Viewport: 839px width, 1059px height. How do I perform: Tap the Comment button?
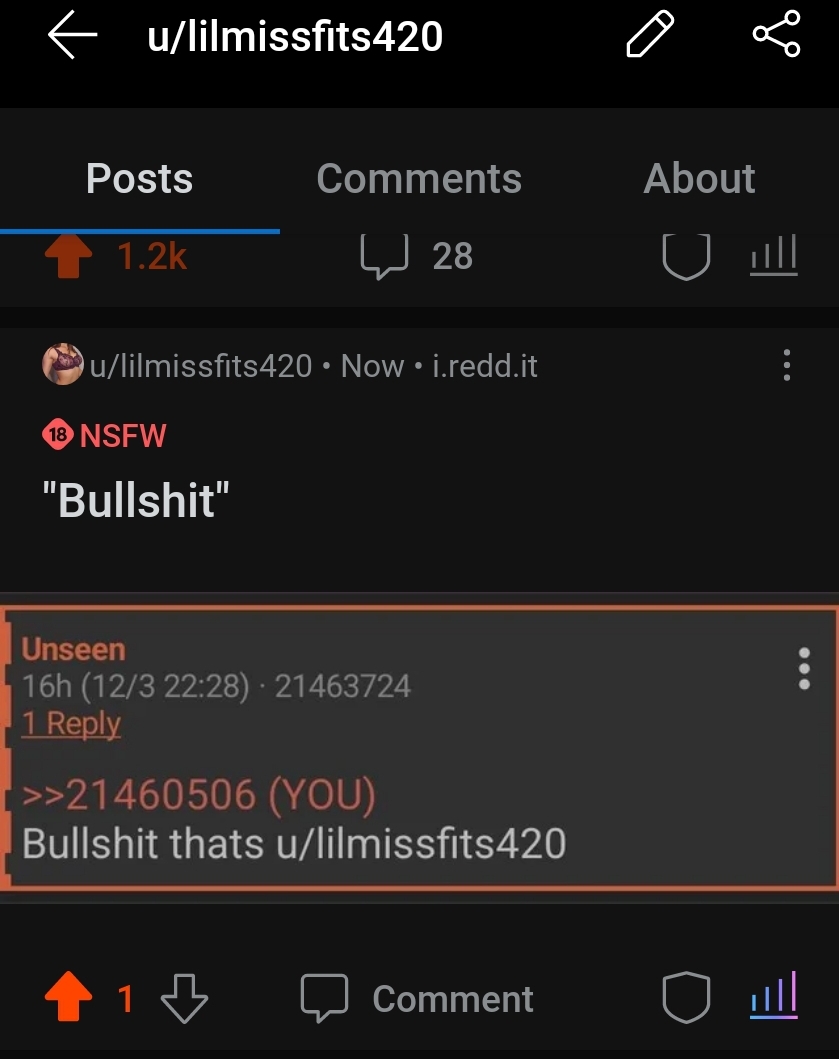(x=417, y=999)
